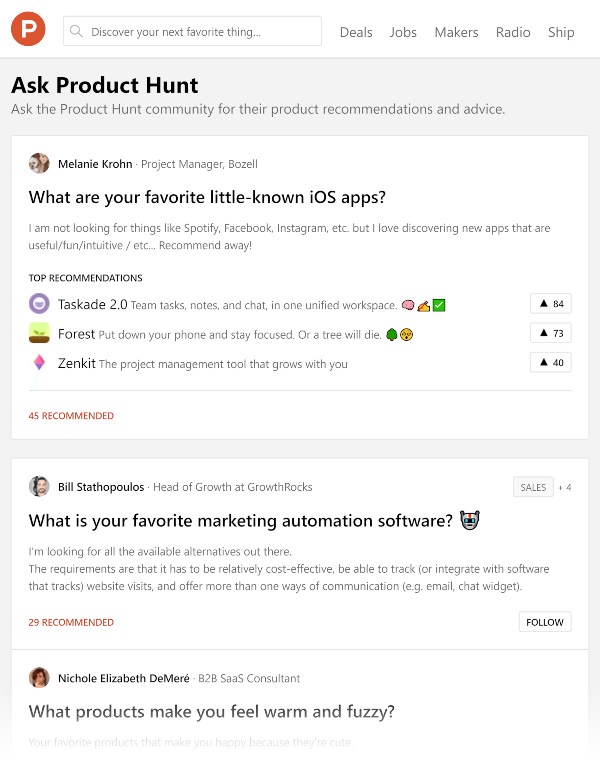The height and width of the screenshot is (768, 600).
Task: Click the Product Hunt logo icon
Action: [29, 31]
